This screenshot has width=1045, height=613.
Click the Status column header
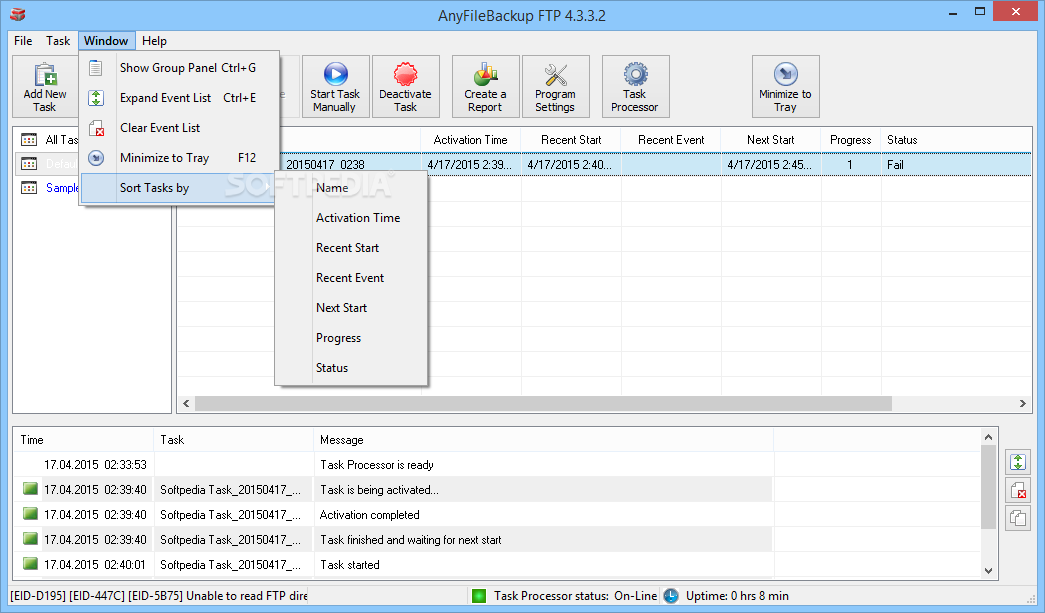(956, 140)
